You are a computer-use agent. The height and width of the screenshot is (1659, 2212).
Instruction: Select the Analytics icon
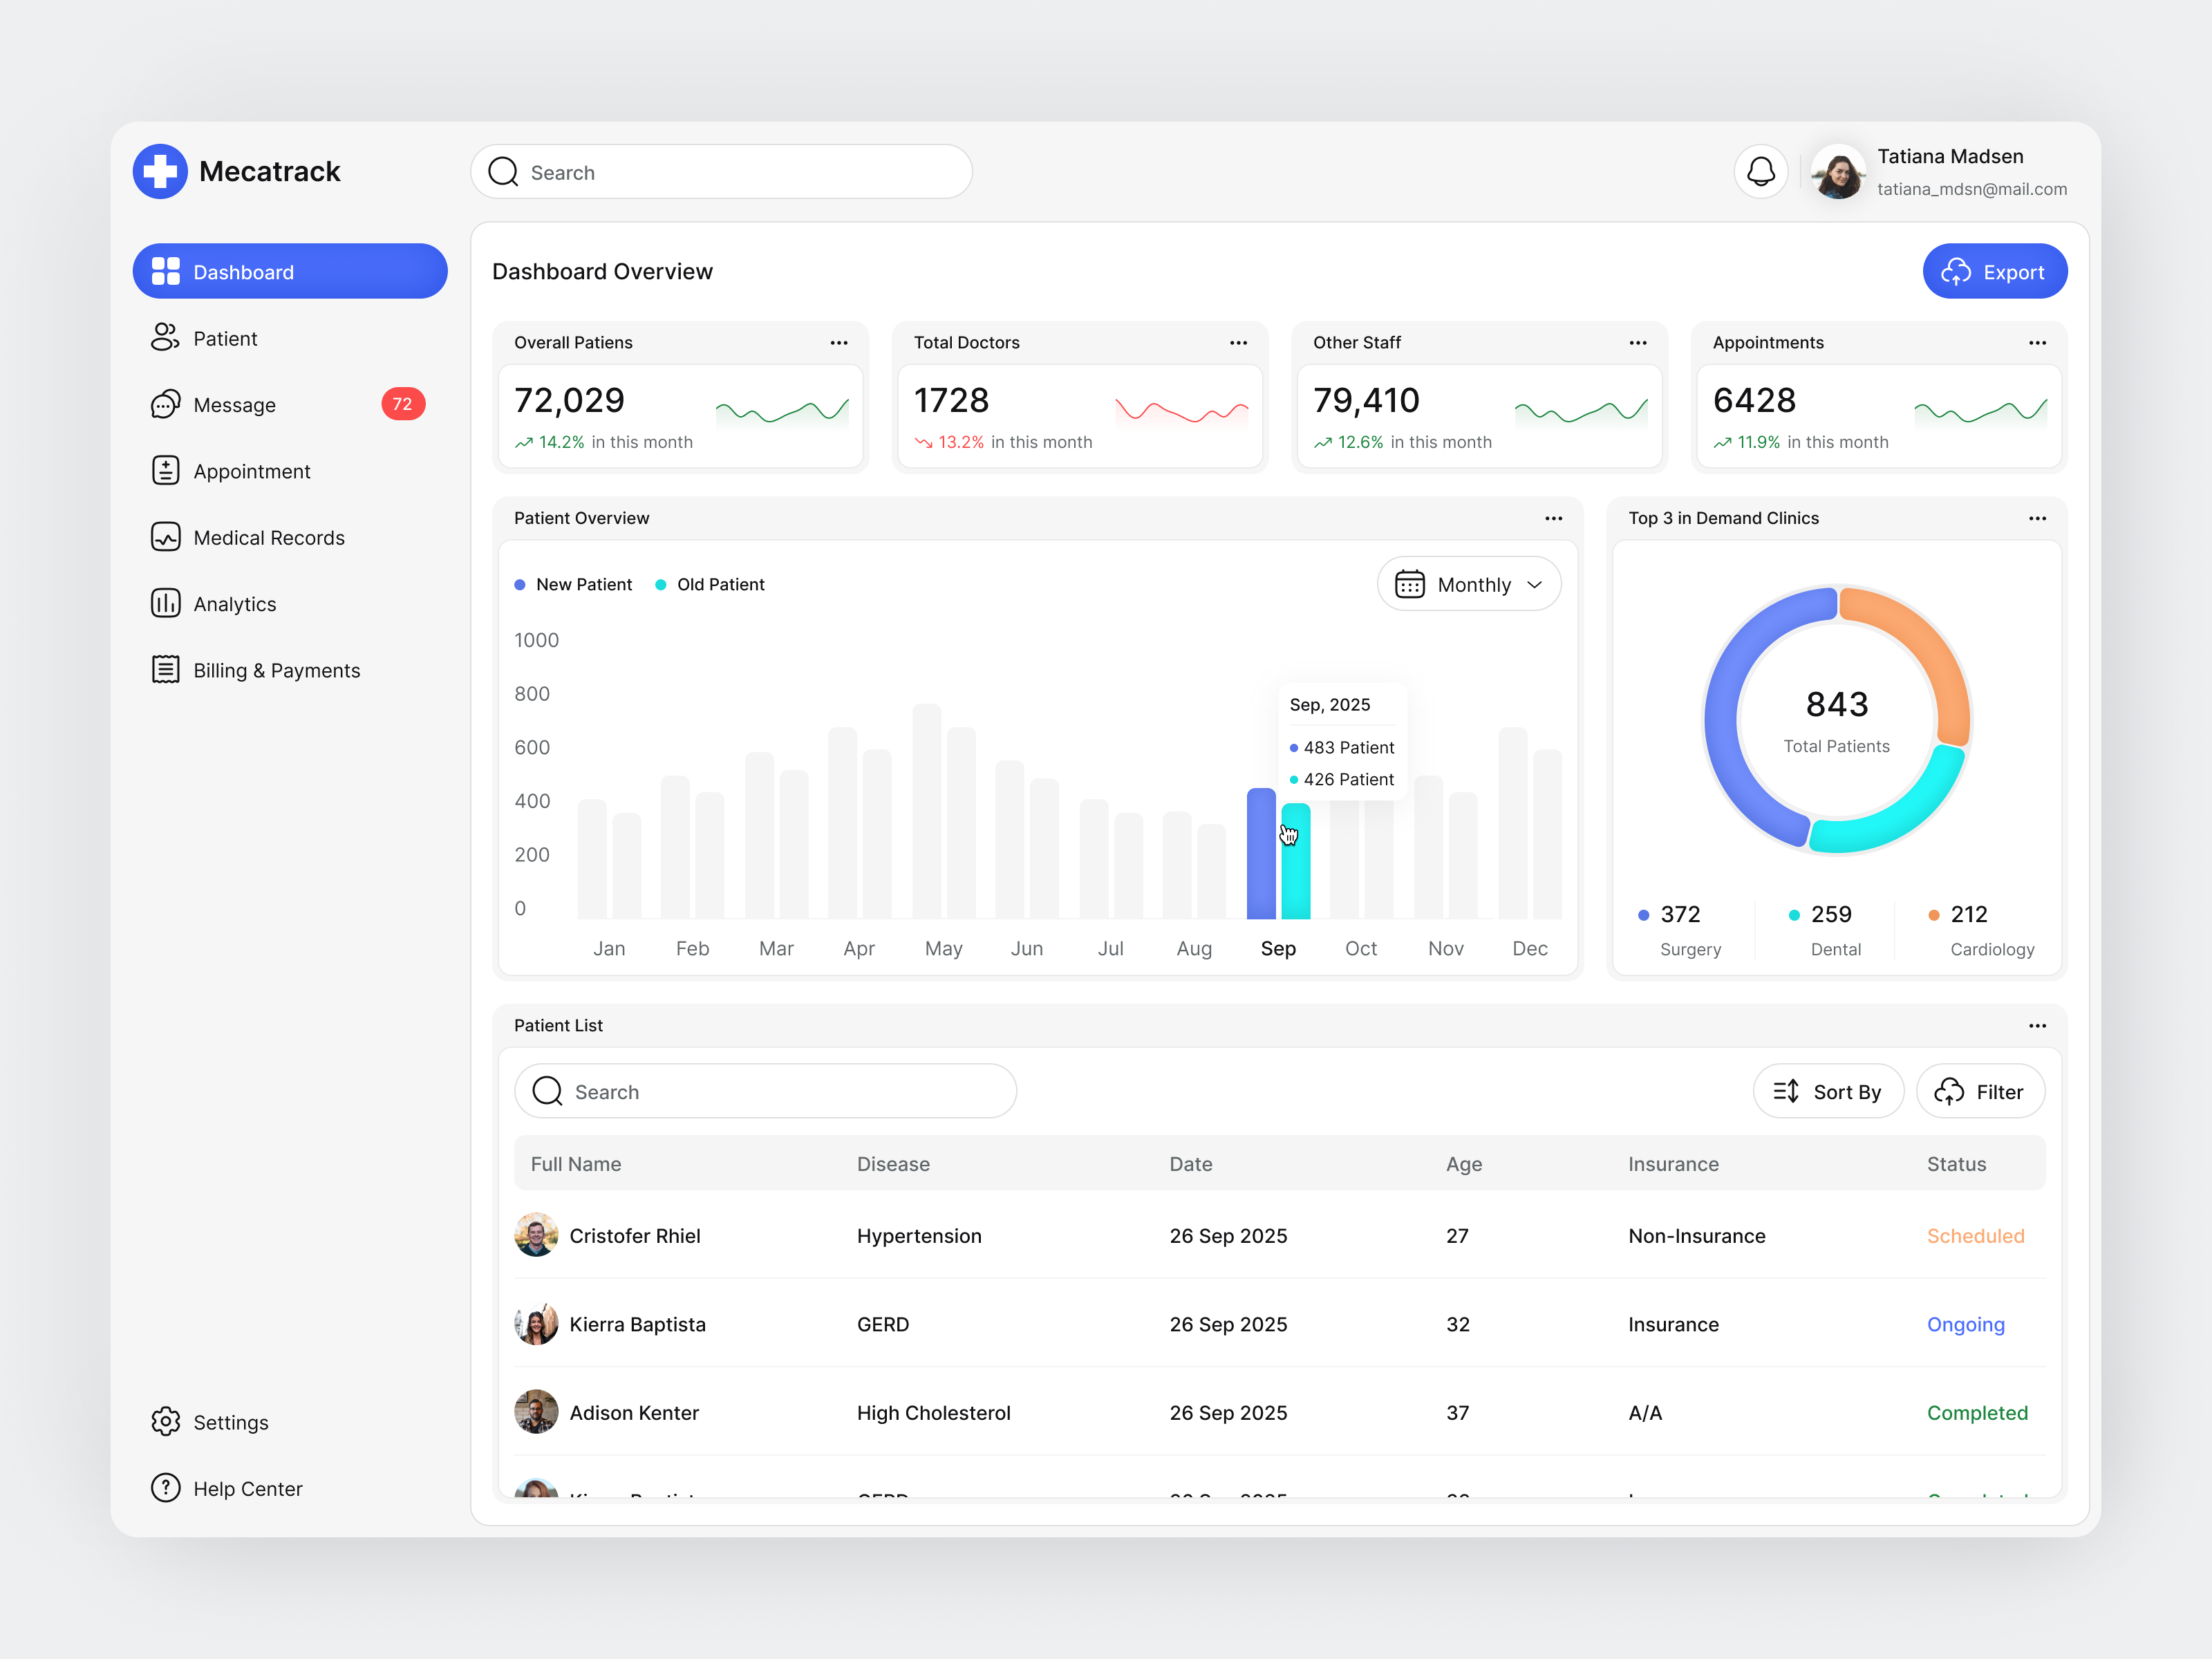(x=166, y=603)
